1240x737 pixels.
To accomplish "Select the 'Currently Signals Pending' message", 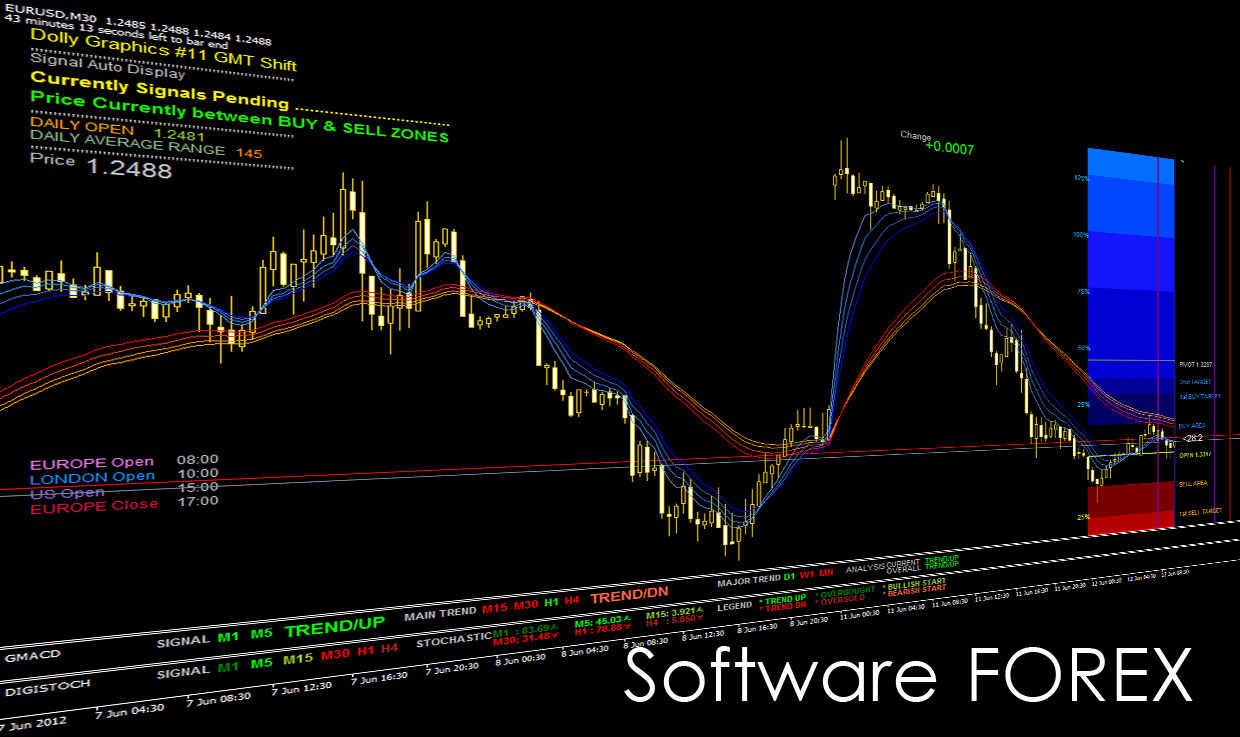I will 160,92.
